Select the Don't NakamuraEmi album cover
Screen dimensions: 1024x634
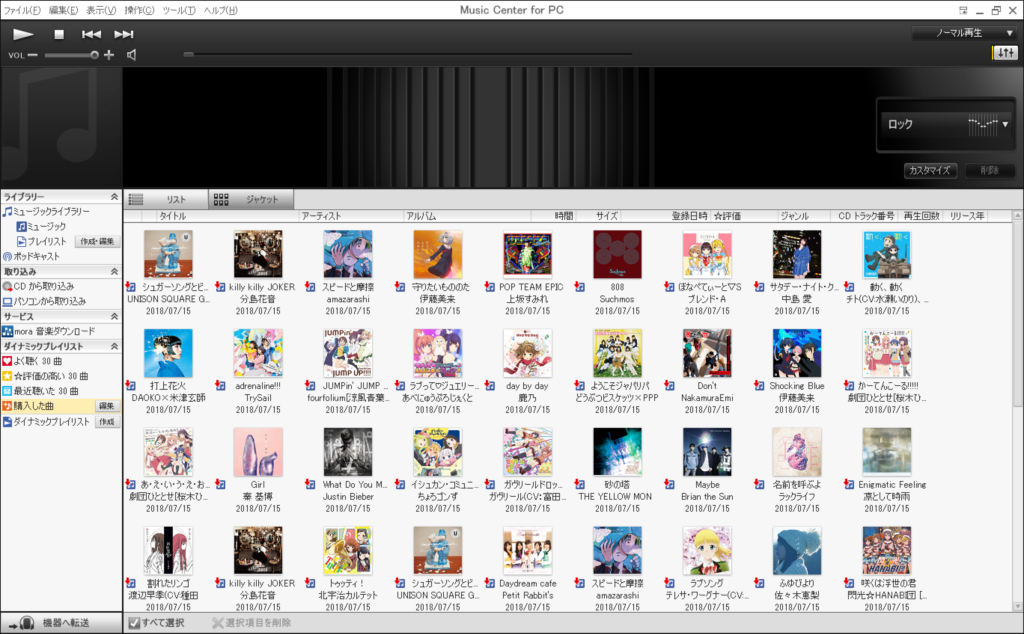[x=707, y=353]
